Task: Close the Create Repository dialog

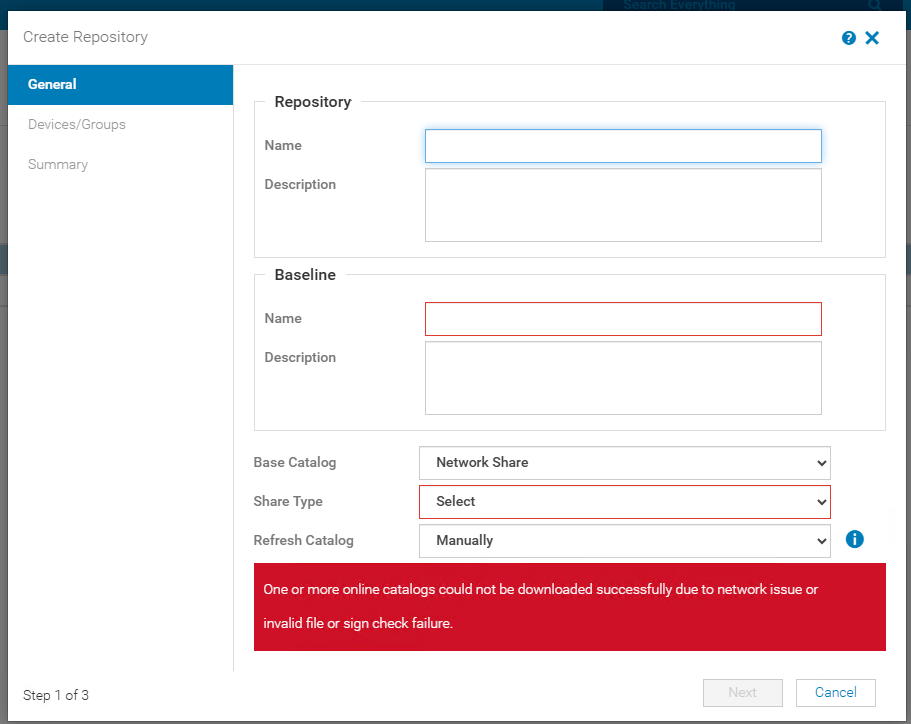Action: 872,38
